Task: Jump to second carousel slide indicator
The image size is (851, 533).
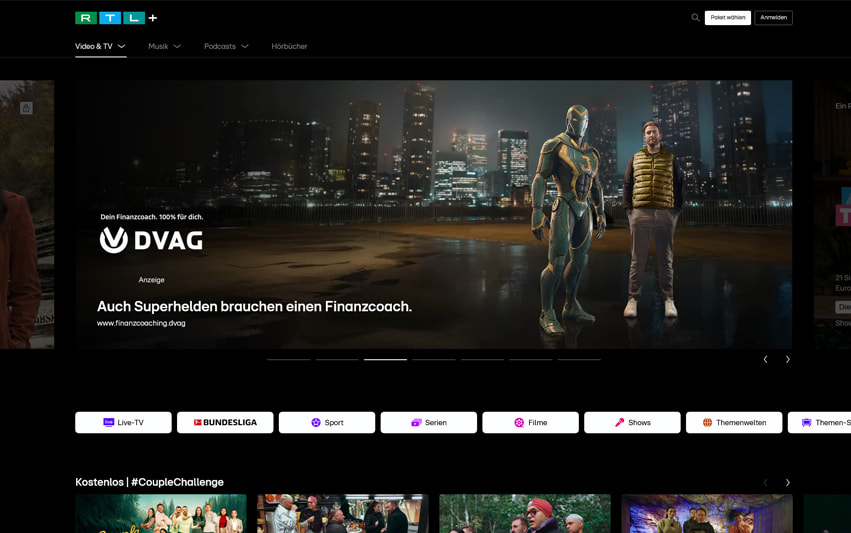Action: pyautogui.click(x=337, y=359)
